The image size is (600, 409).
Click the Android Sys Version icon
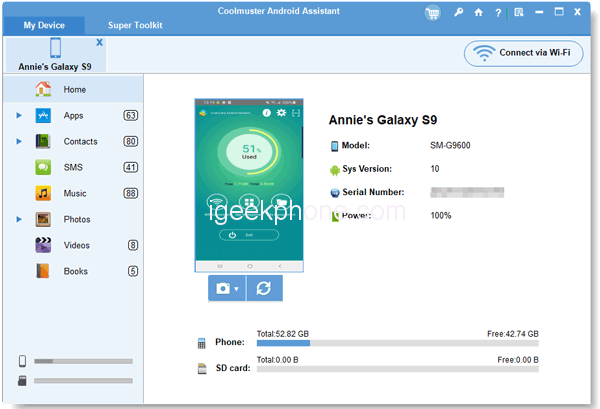tap(335, 170)
